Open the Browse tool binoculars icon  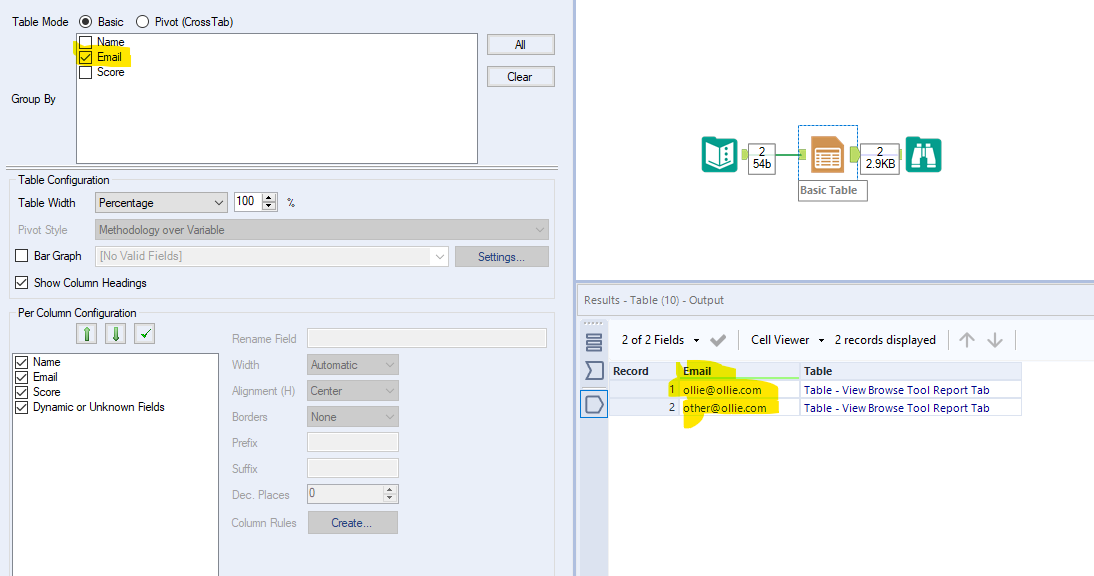tap(922, 156)
